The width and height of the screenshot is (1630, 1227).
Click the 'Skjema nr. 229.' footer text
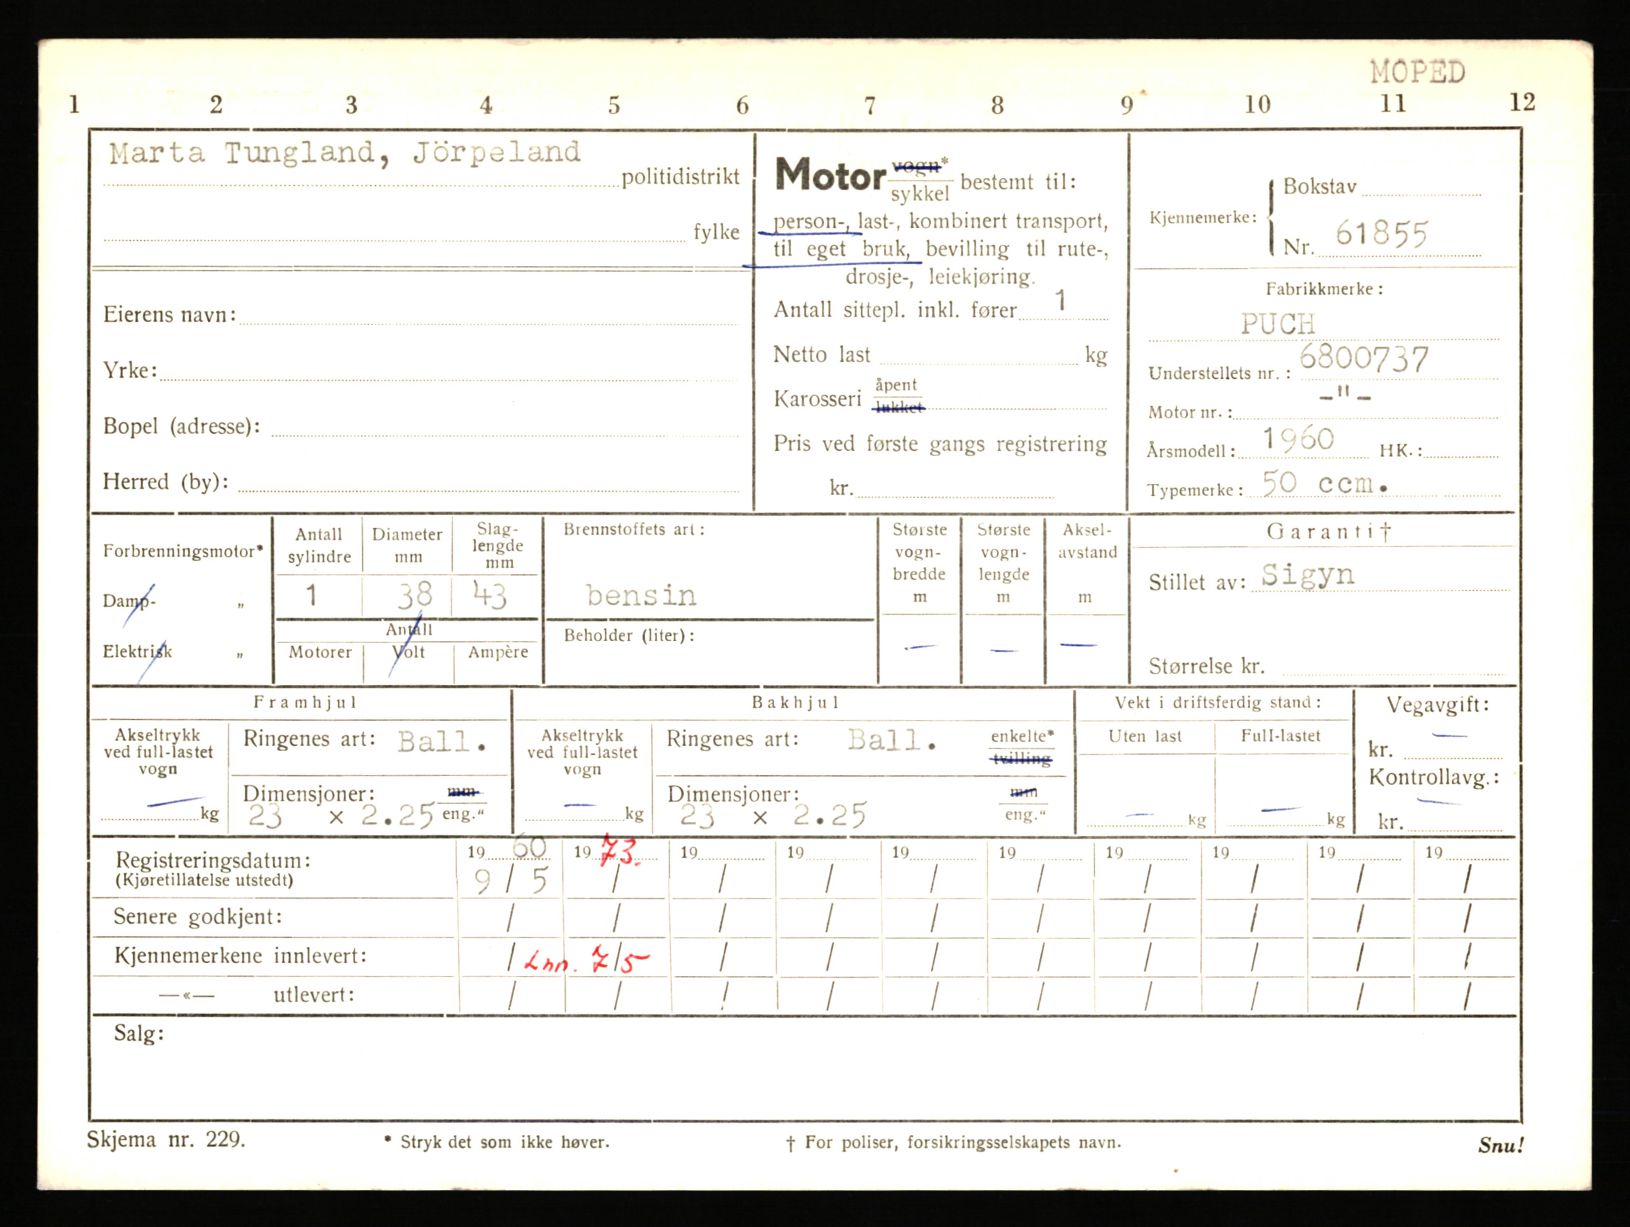tap(165, 1140)
